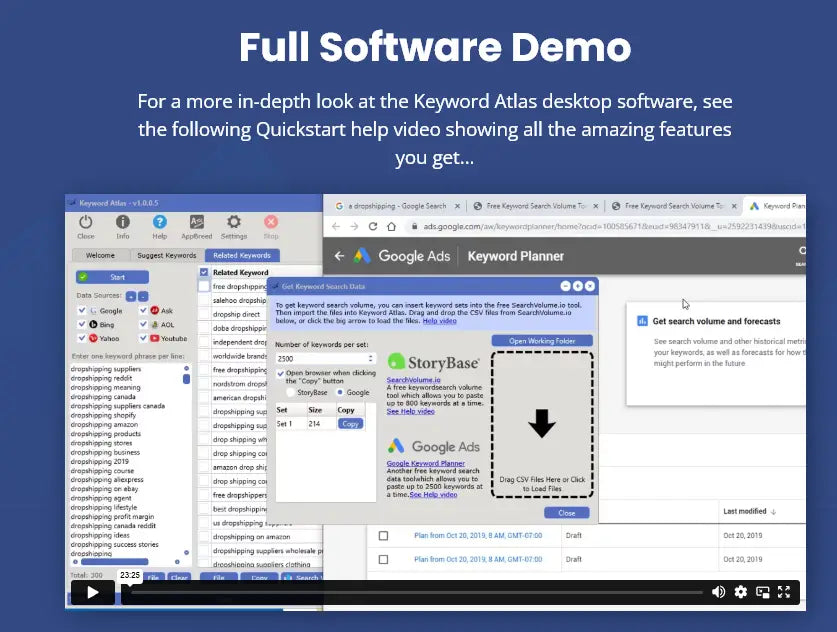Click dropshipping shopify in the keyword list
The height and width of the screenshot is (632, 837).
coord(103,415)
